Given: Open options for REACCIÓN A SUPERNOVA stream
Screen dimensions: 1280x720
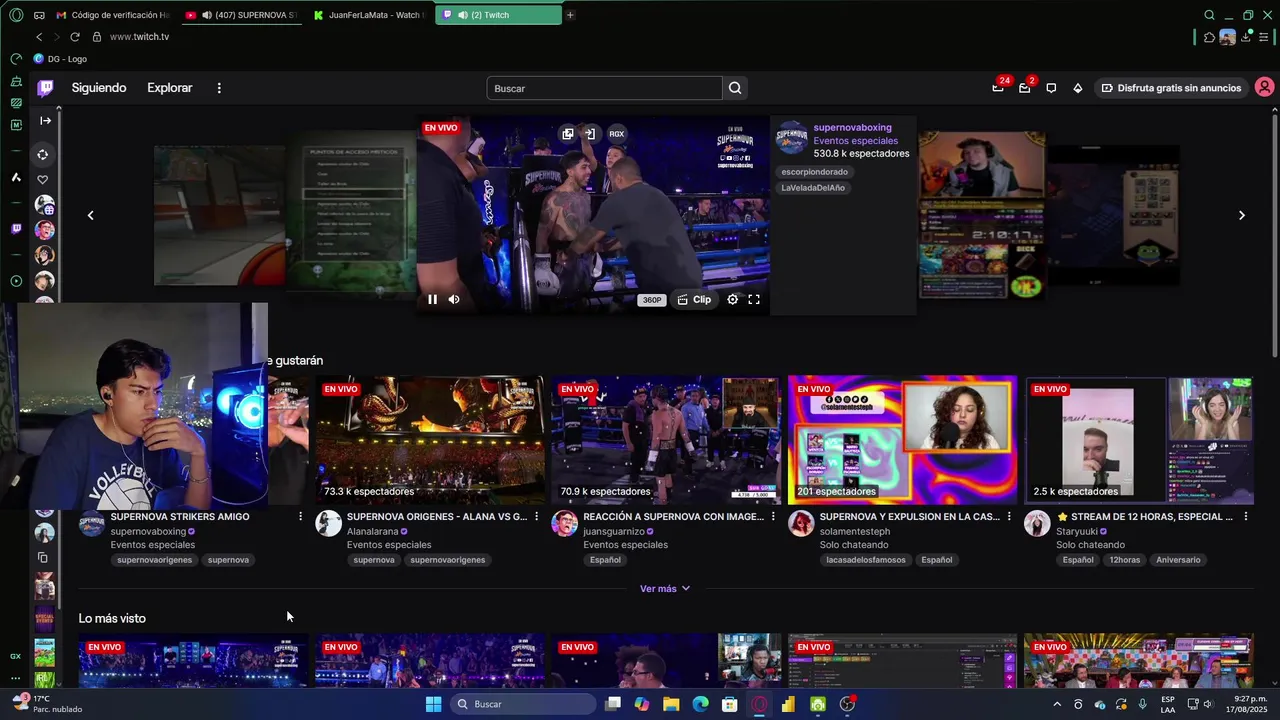Looking at the screenshot, I should pos(772,517).
